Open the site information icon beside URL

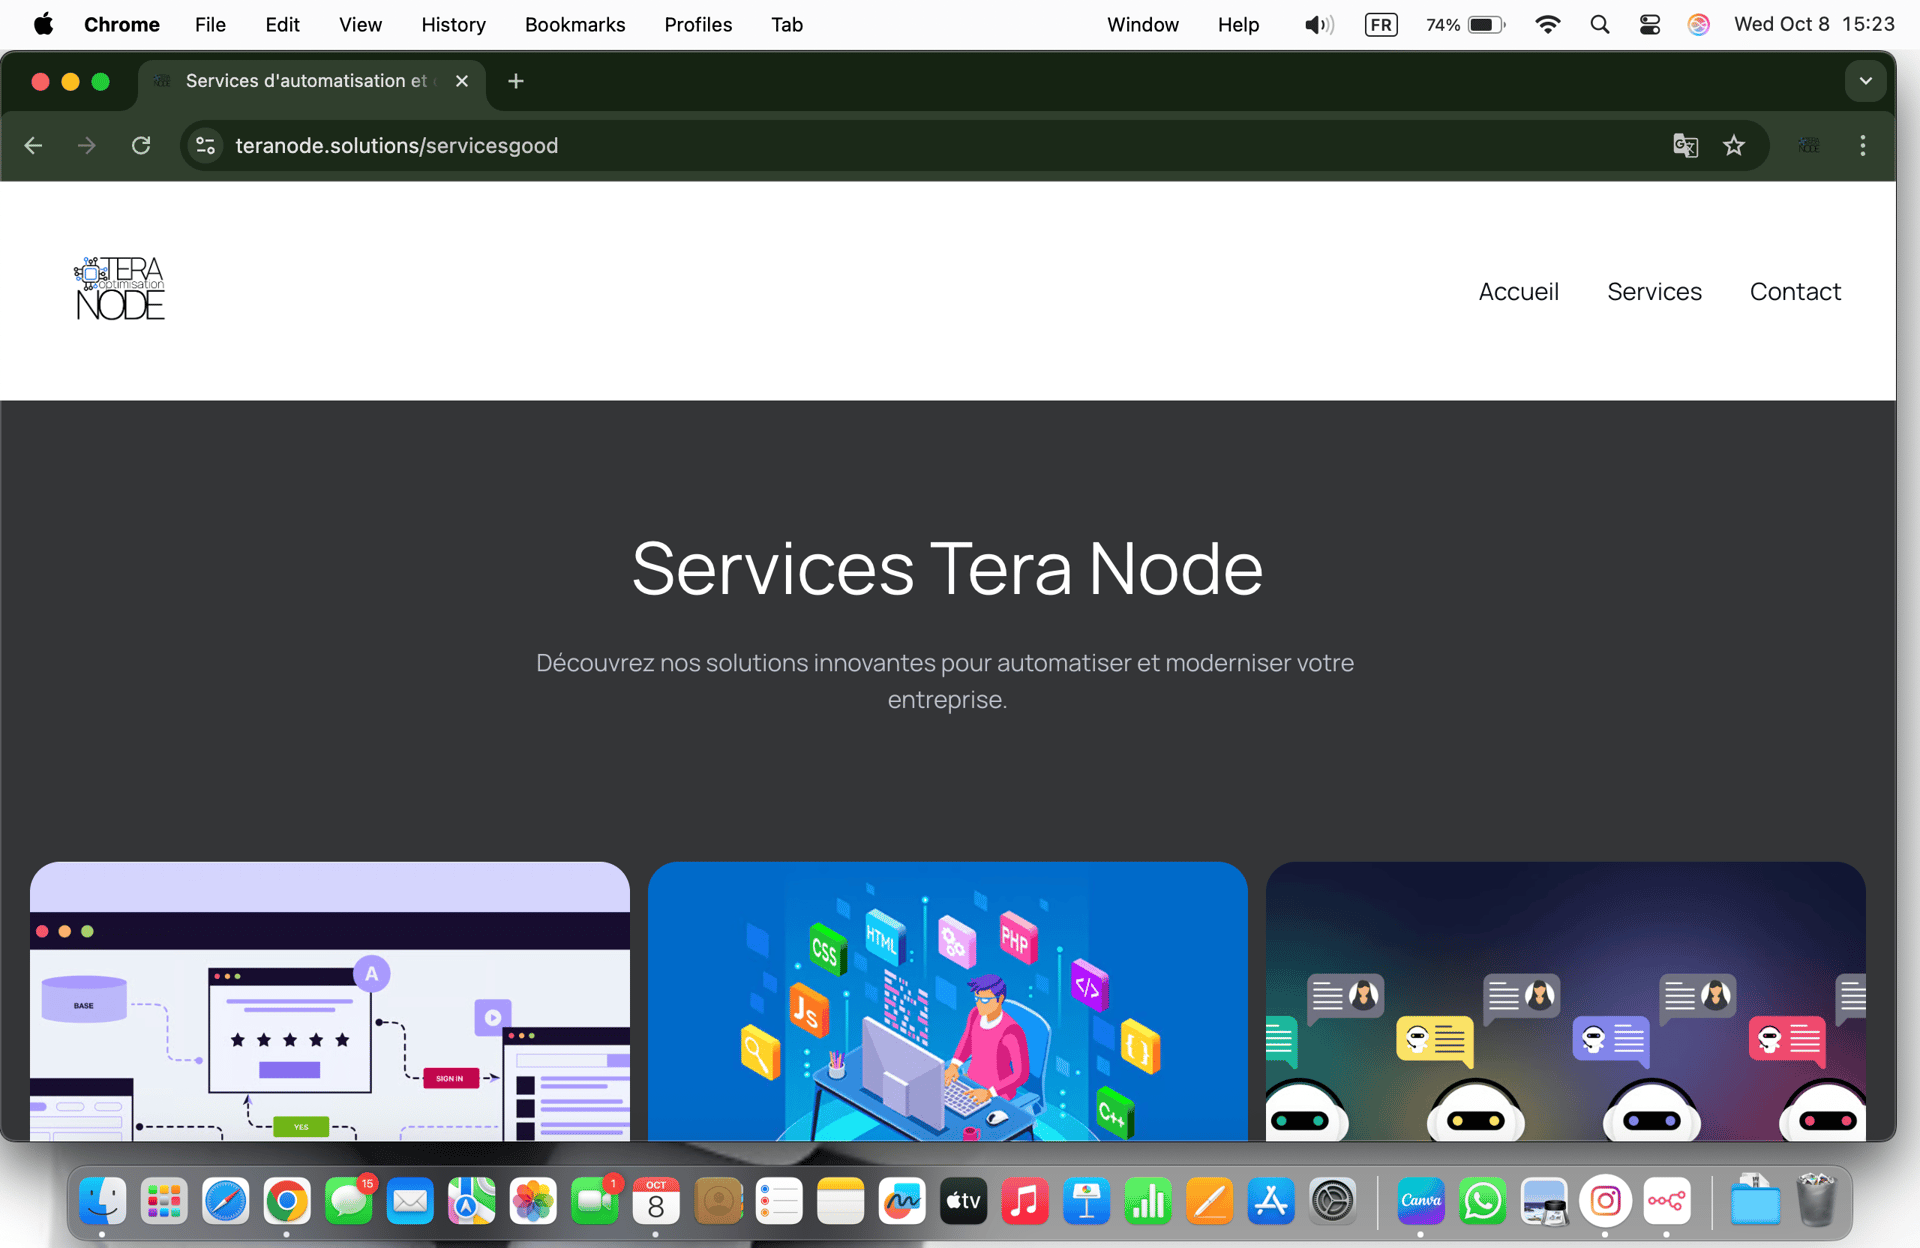206,146
